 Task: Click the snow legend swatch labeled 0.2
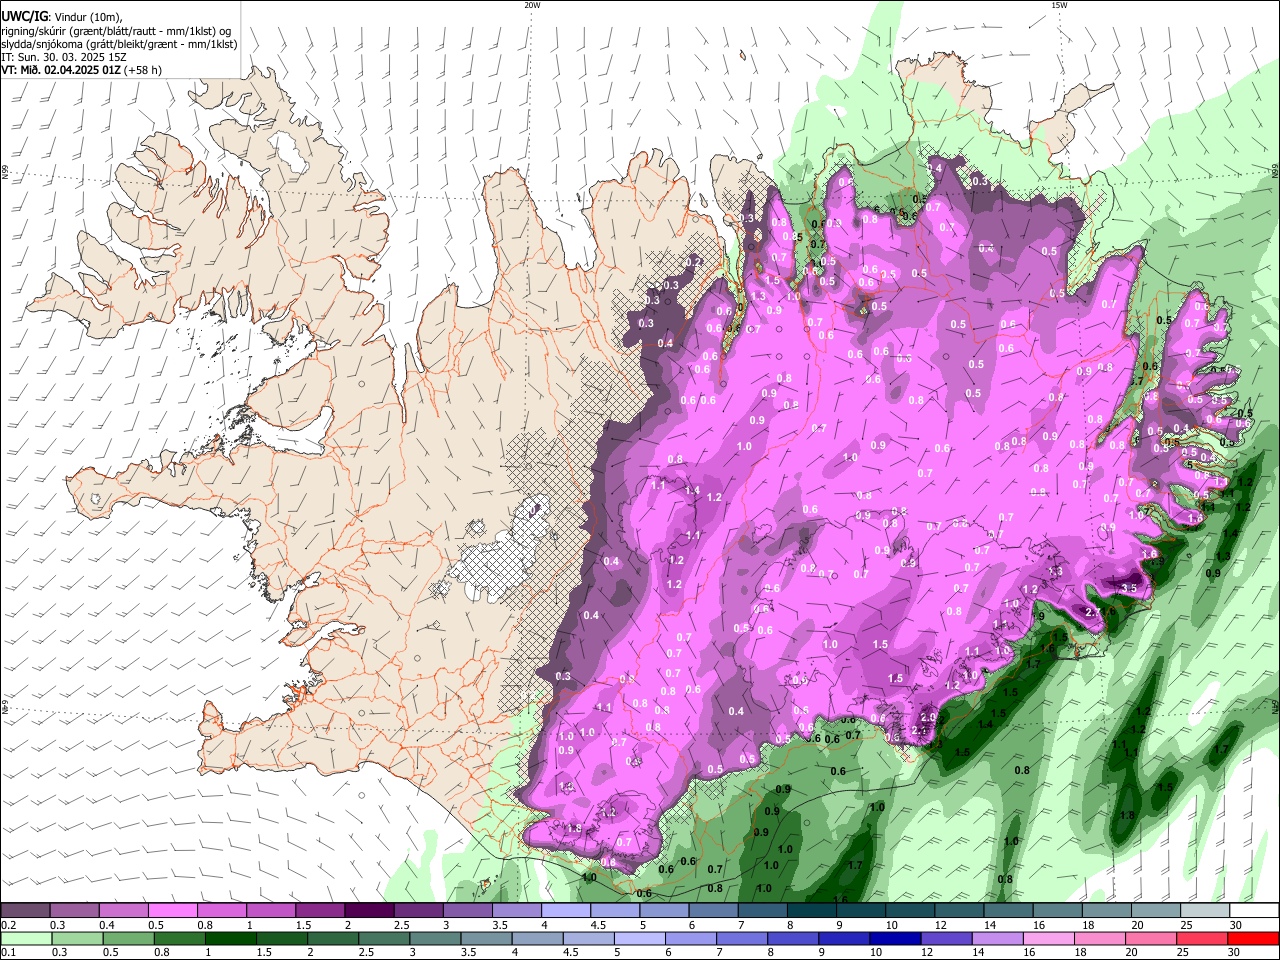coord(25,911)
